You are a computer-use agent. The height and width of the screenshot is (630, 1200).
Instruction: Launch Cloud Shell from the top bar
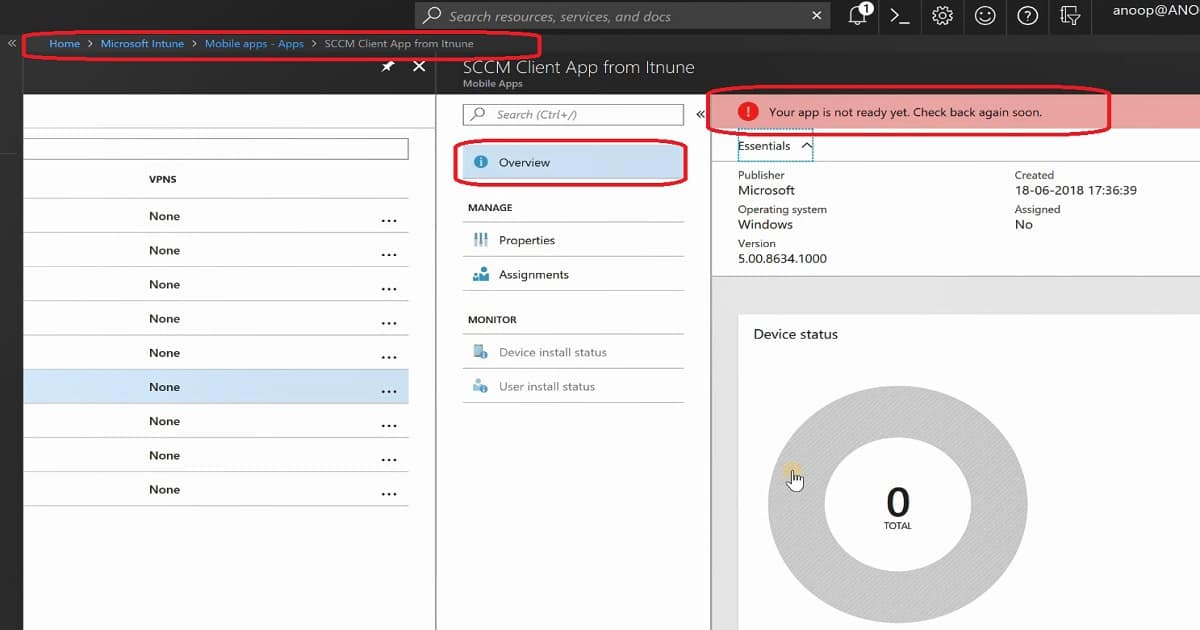click(900, 16)
